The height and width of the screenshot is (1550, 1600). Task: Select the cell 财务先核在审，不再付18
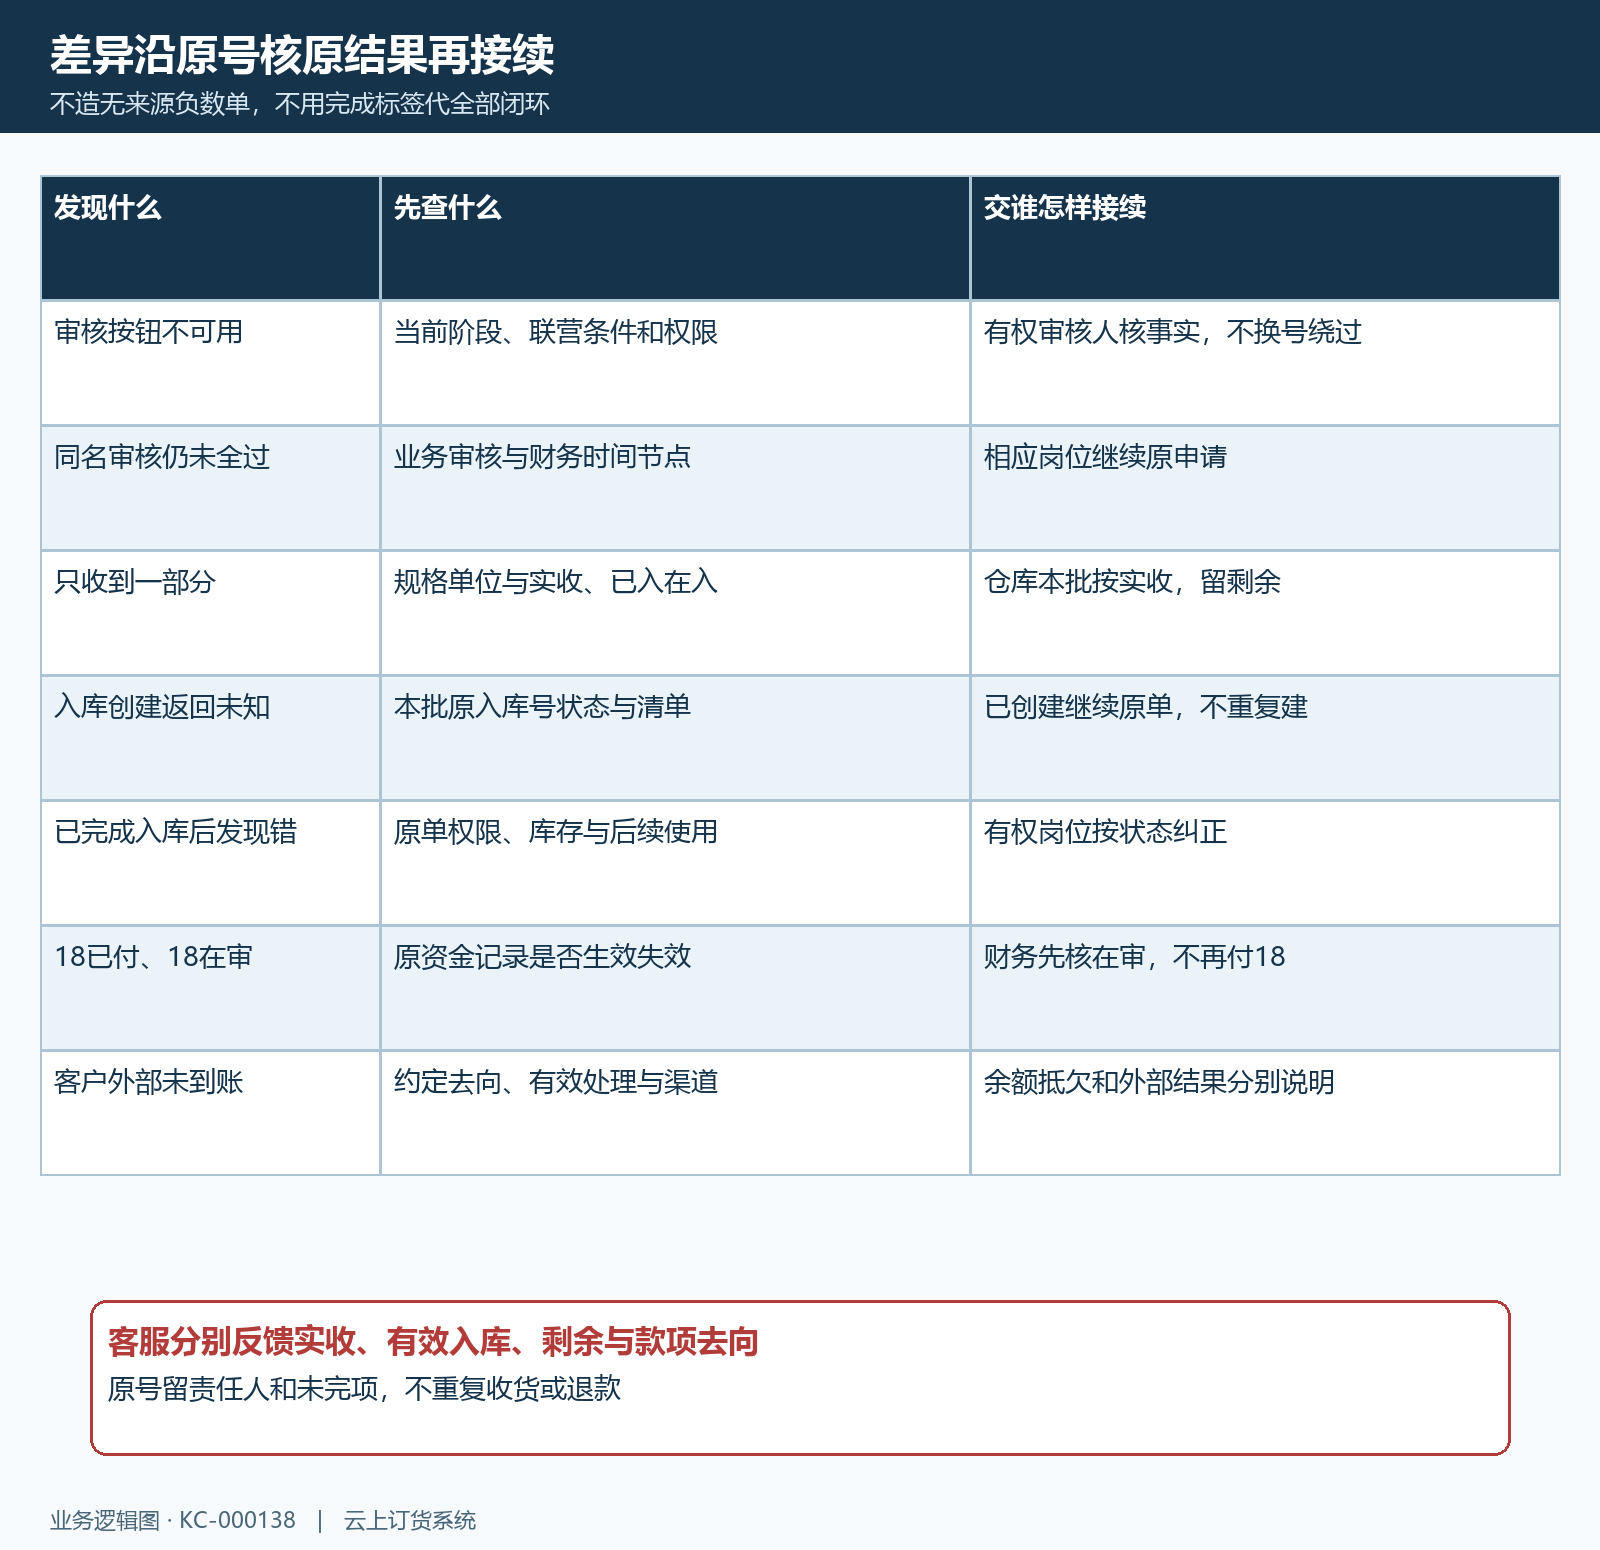pyautogui.click(x=1265, y=988)
